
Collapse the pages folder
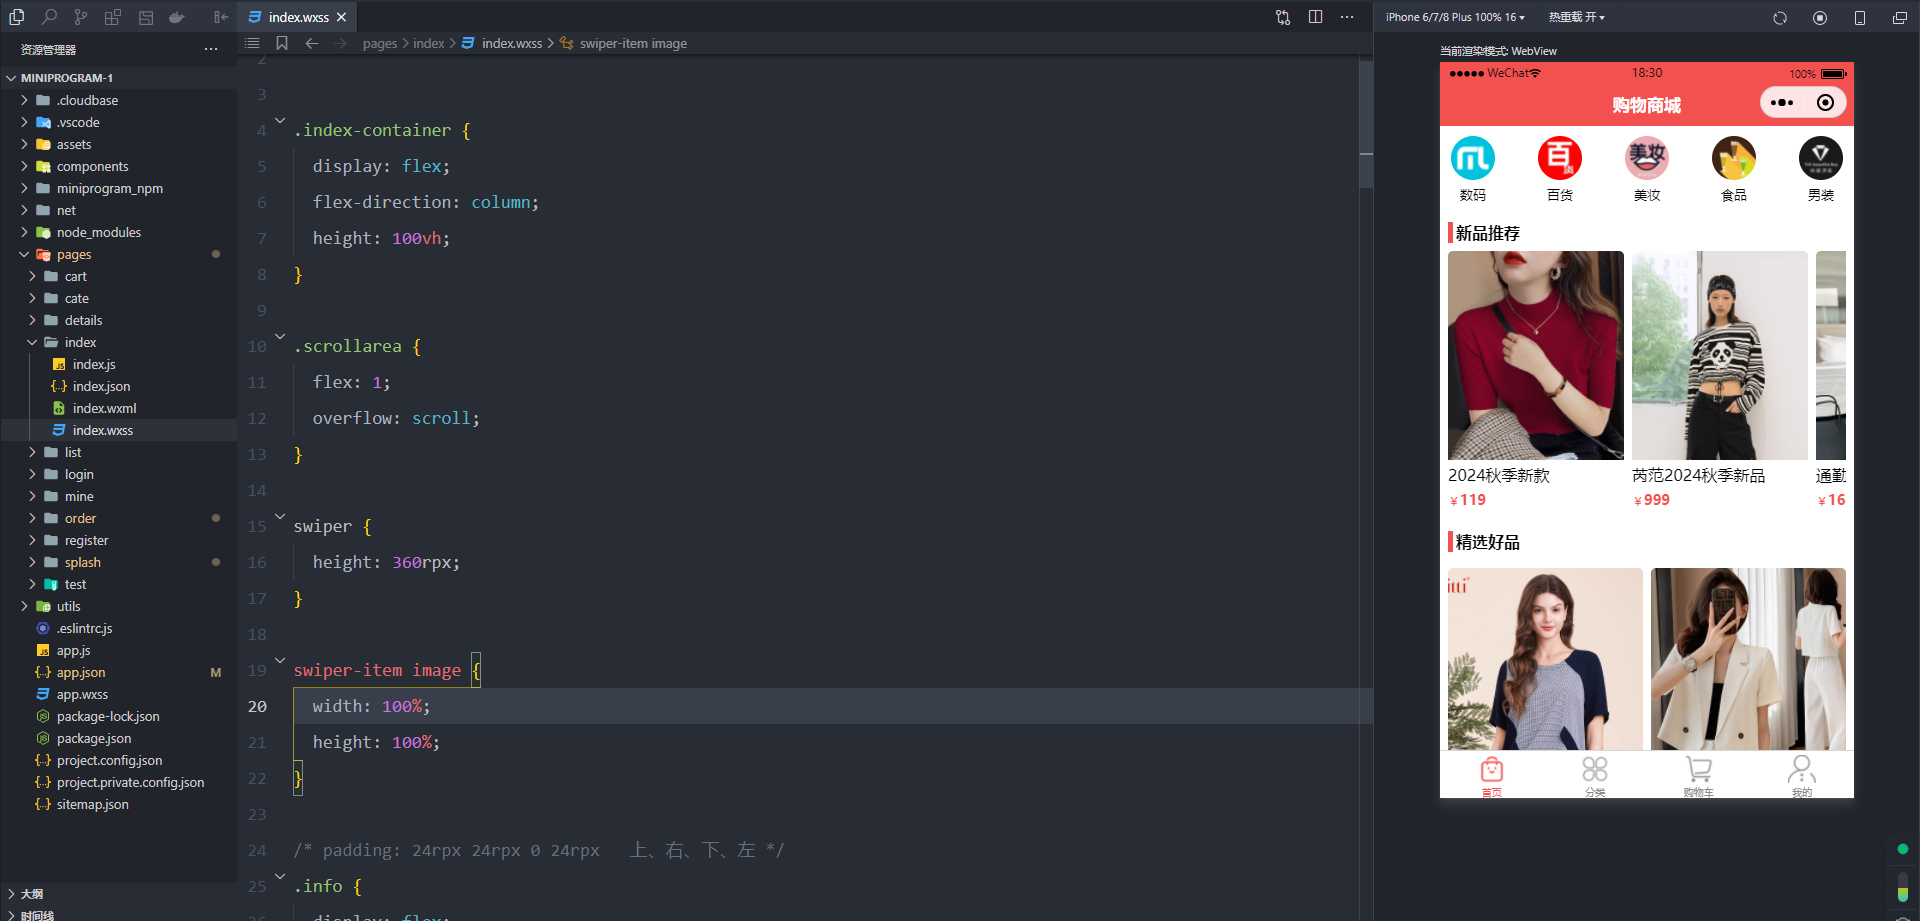coord(25,254)
